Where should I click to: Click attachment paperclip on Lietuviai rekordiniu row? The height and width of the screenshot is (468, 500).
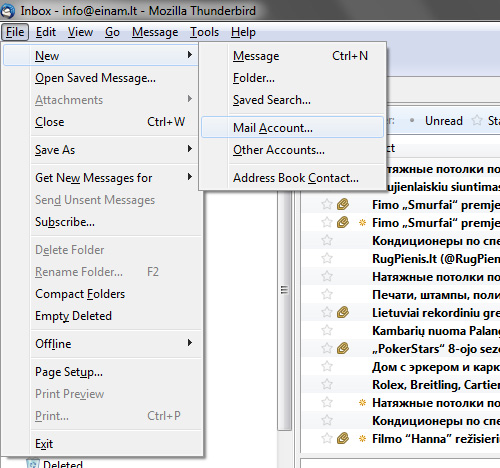coord(343,312)
